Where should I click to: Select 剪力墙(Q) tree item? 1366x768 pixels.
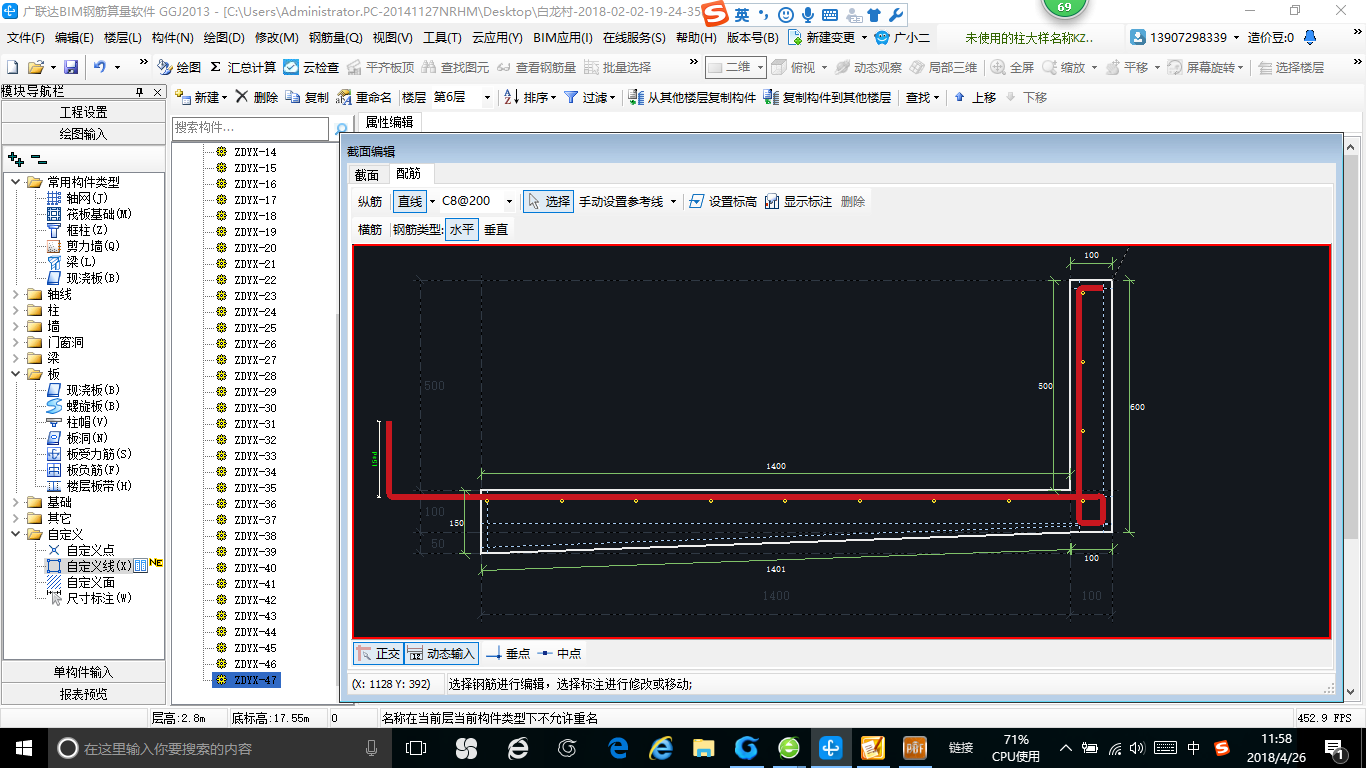pos(84,246)
